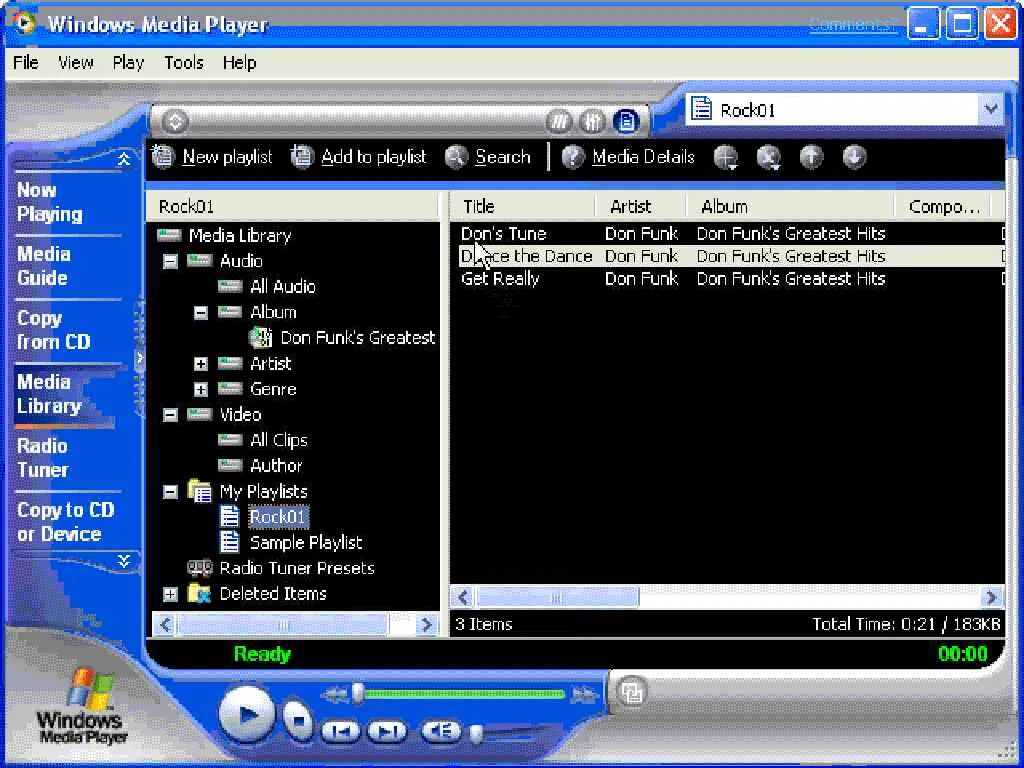Collapse the Video tree node

click(170, 415)
